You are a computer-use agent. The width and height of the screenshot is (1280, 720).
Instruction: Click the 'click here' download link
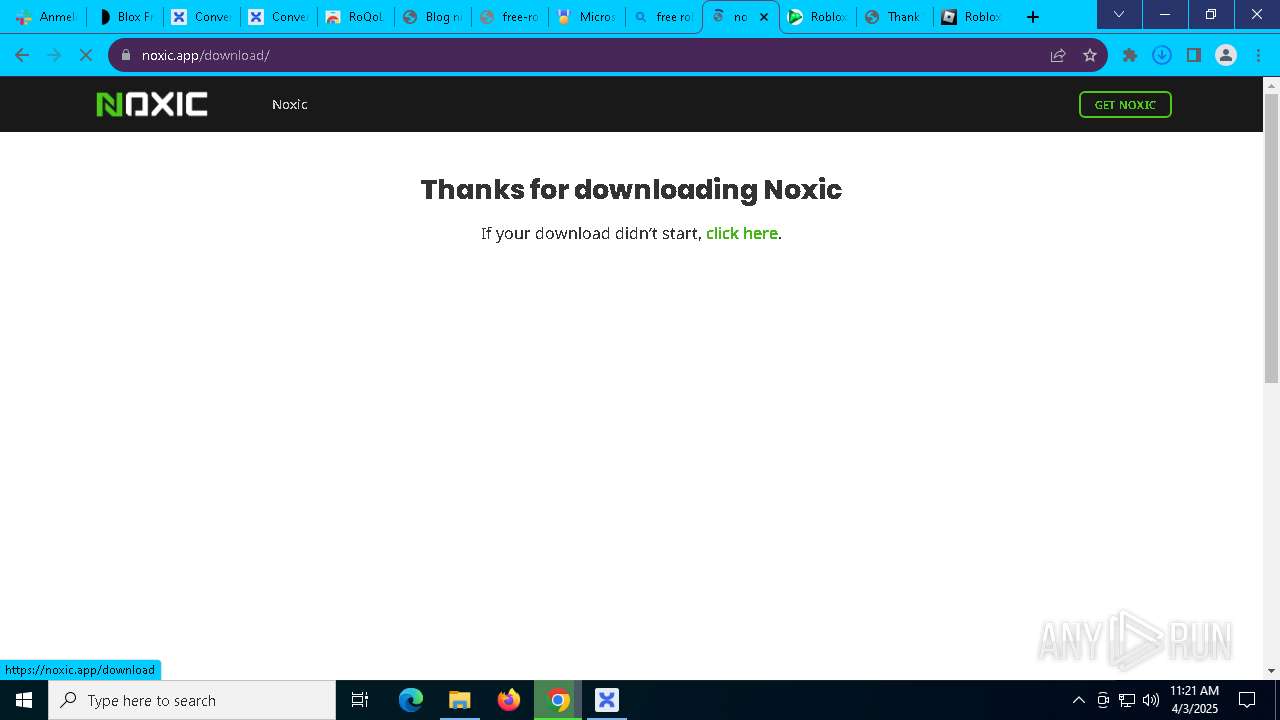tap(742, 233)
